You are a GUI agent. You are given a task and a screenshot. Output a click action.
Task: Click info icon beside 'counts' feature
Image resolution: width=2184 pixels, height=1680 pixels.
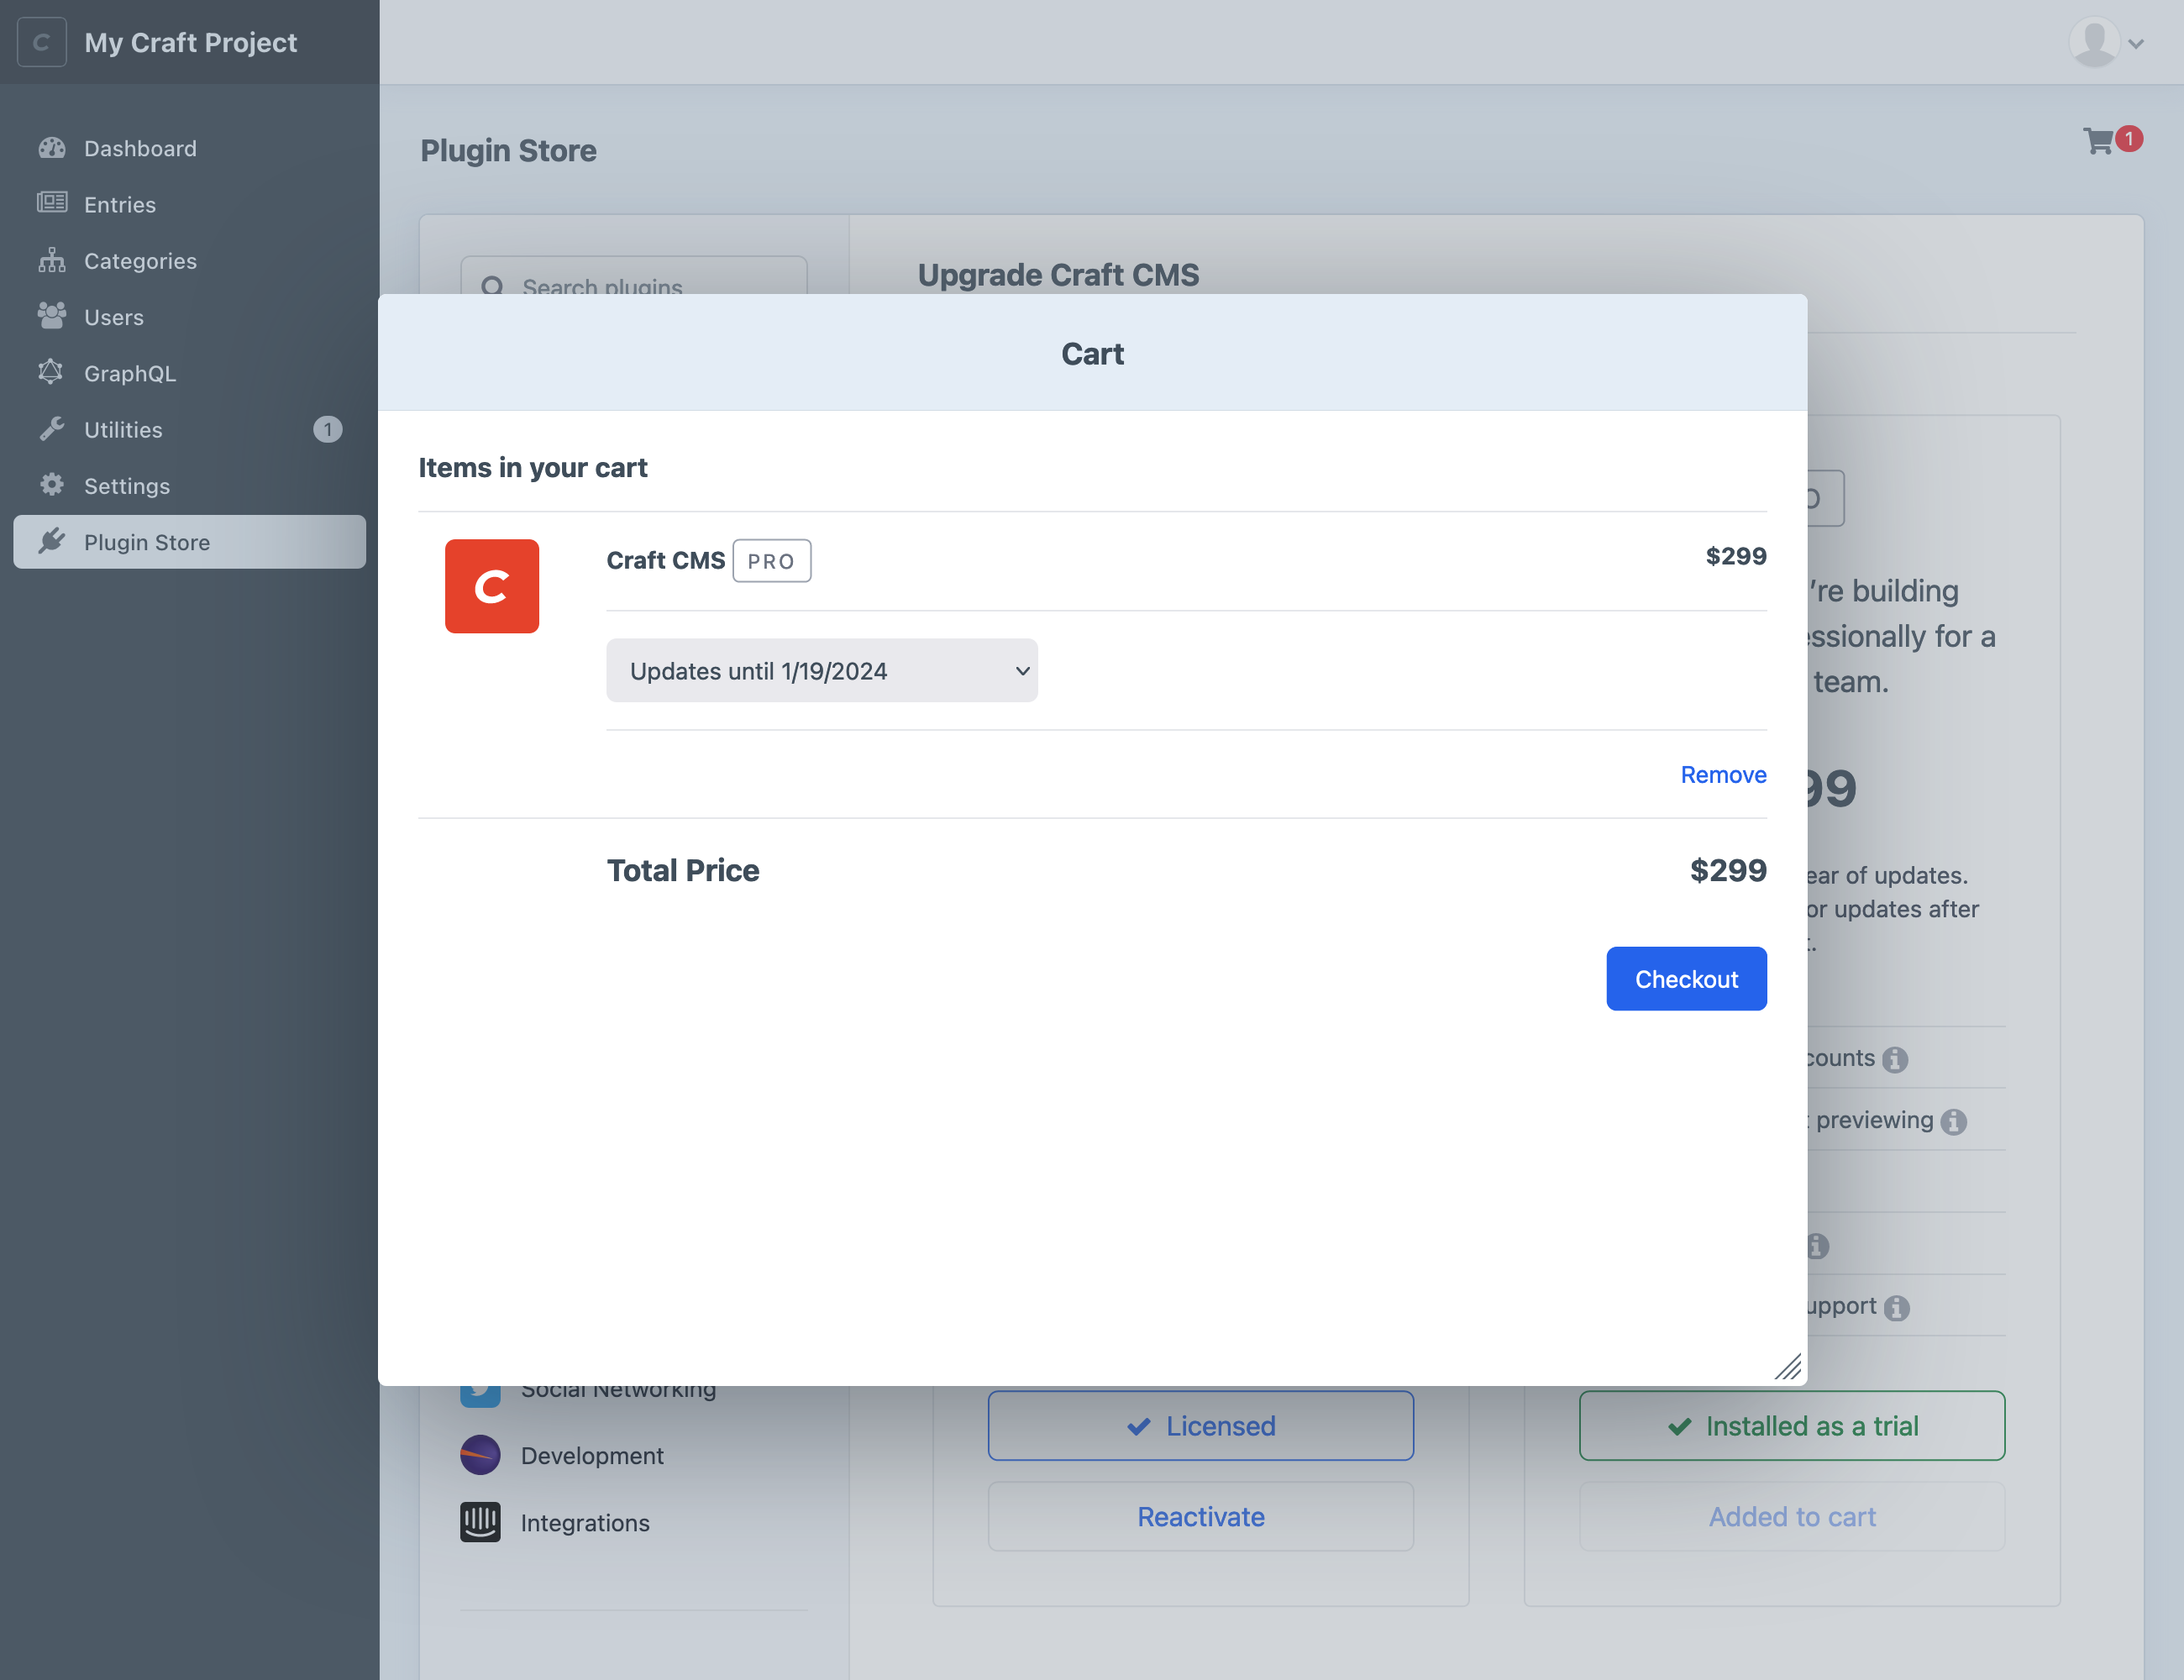tap(1895, 1059)
